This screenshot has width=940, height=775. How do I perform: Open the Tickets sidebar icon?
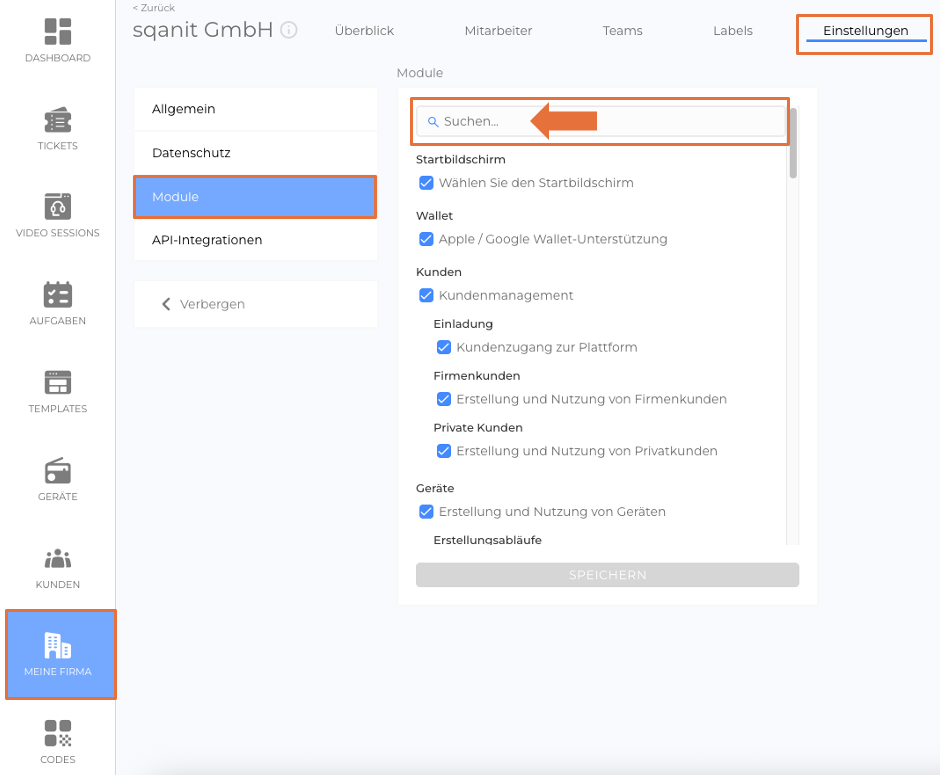click(x=58, y=120)
